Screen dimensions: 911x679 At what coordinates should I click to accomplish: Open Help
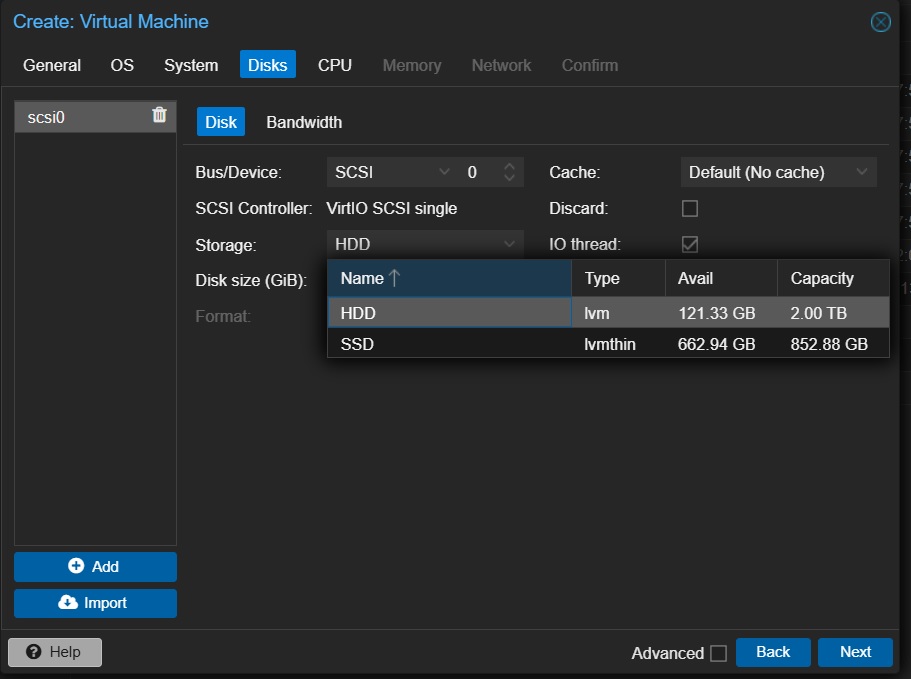[55, 652]
